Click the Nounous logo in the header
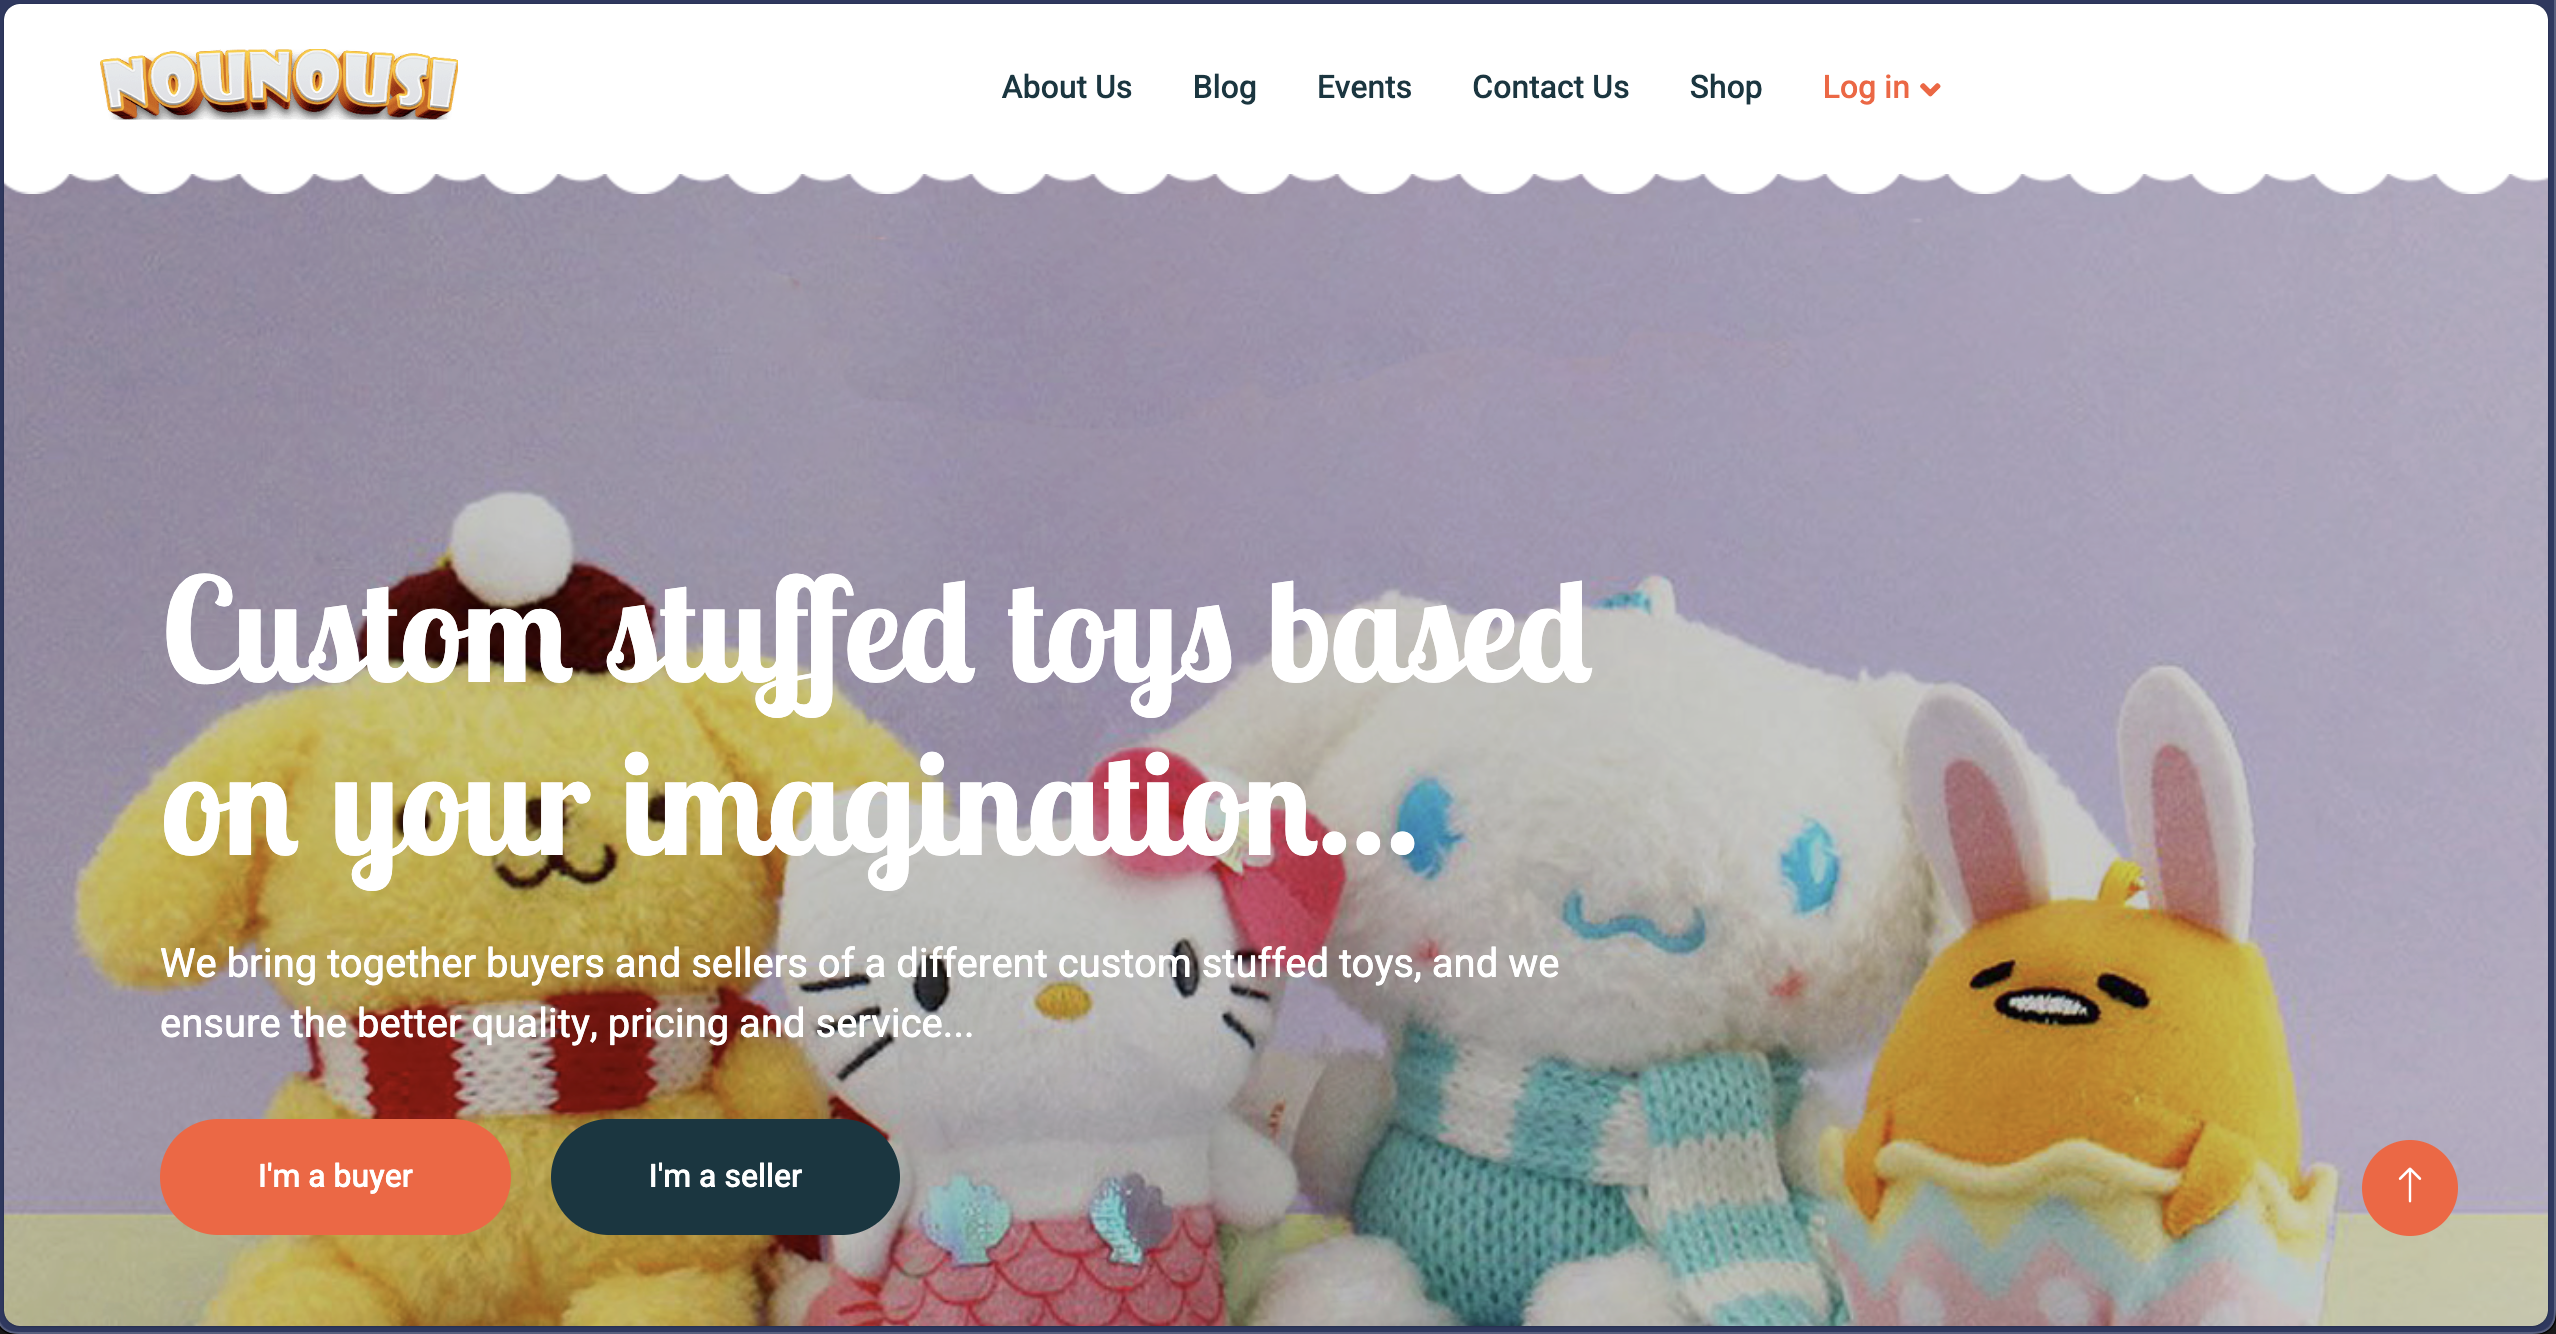 [279, 84]
